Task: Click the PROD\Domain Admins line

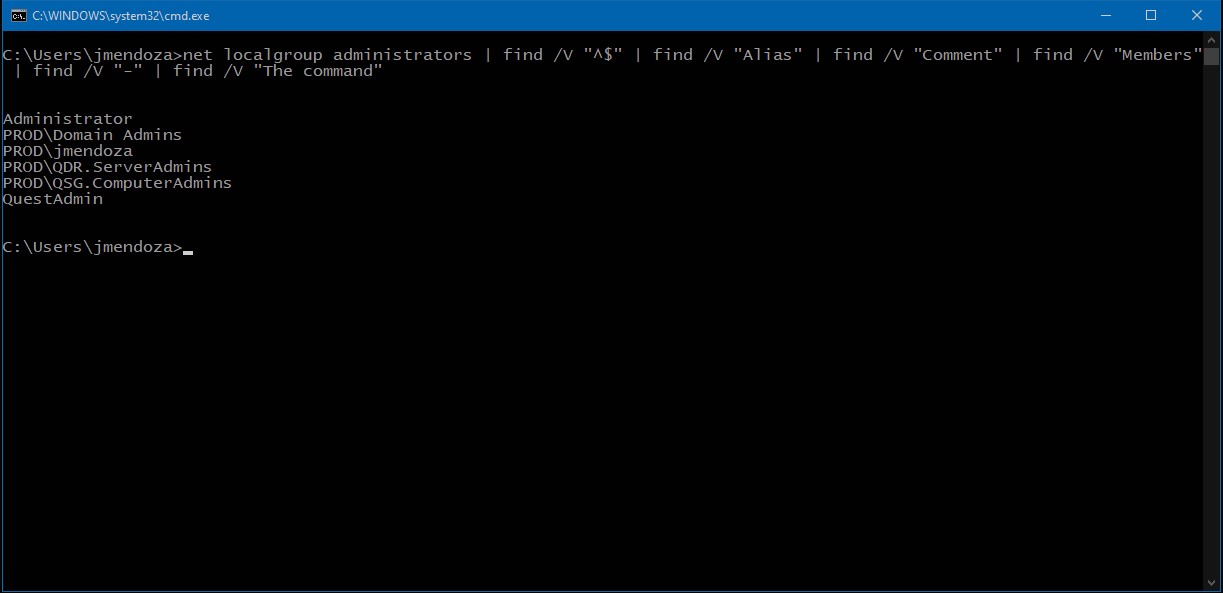Action: (x=92, y=135)
